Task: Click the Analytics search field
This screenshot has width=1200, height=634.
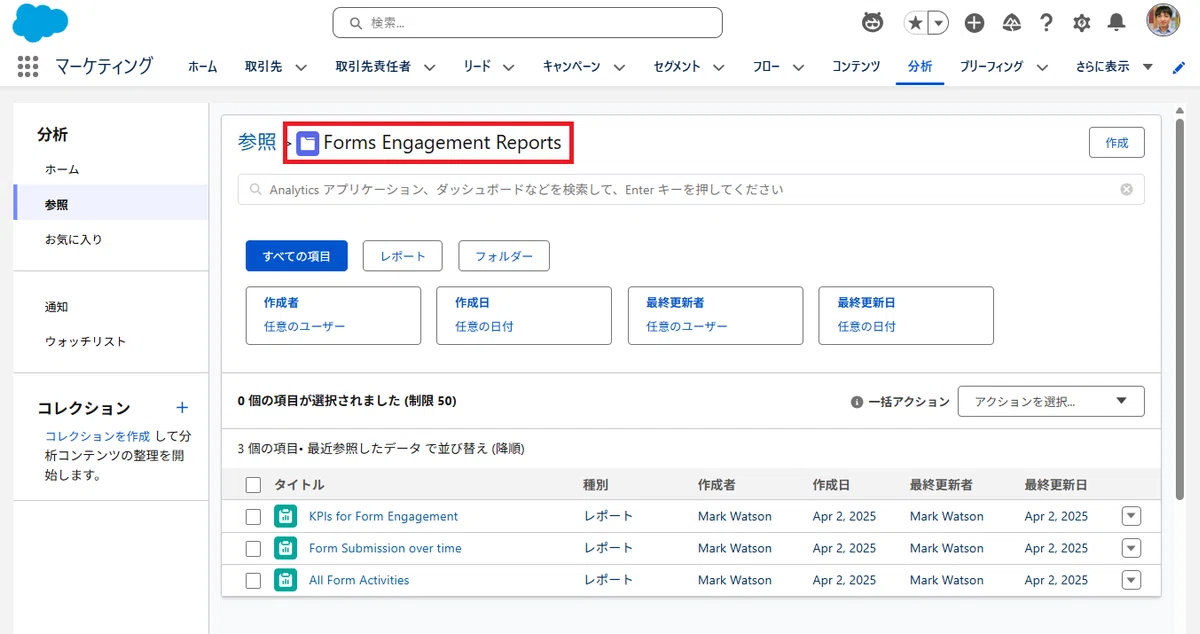Action: (691, 189)
